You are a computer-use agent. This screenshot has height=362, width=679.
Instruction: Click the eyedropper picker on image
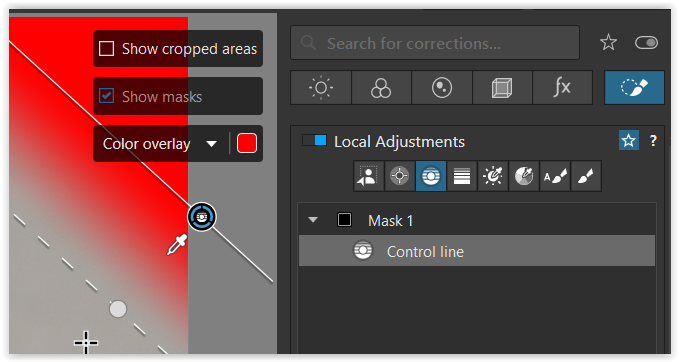[177, 245]
